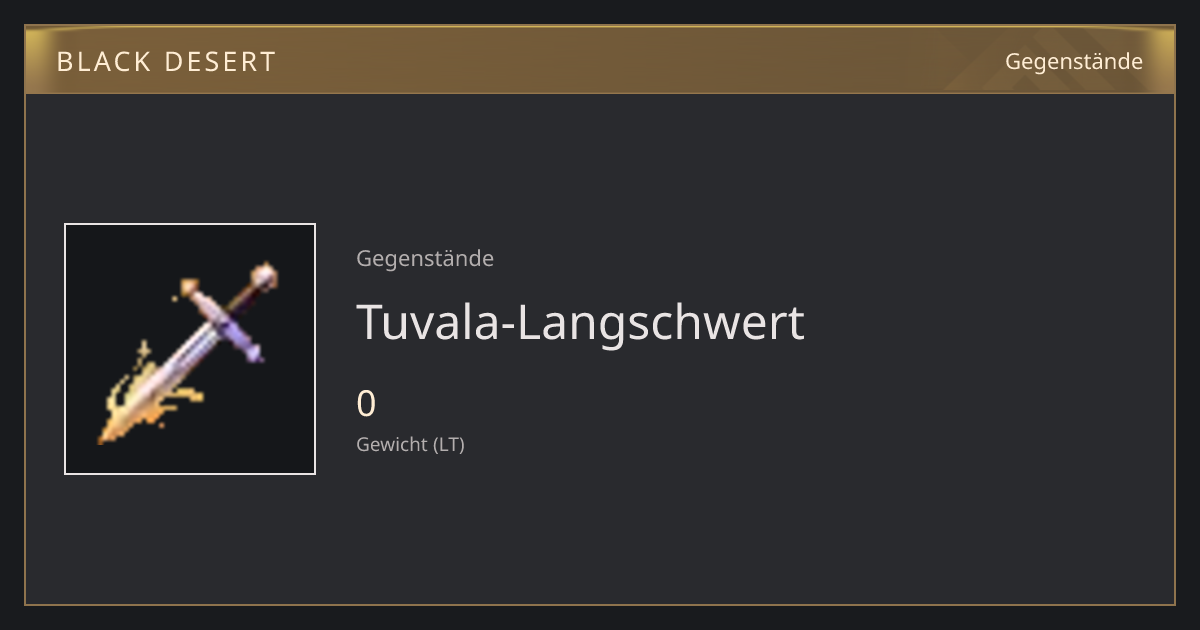Click the Tuvala longsword item thumbnail
The width and height of the screenshot is (1200, 630).
point(190,349)
